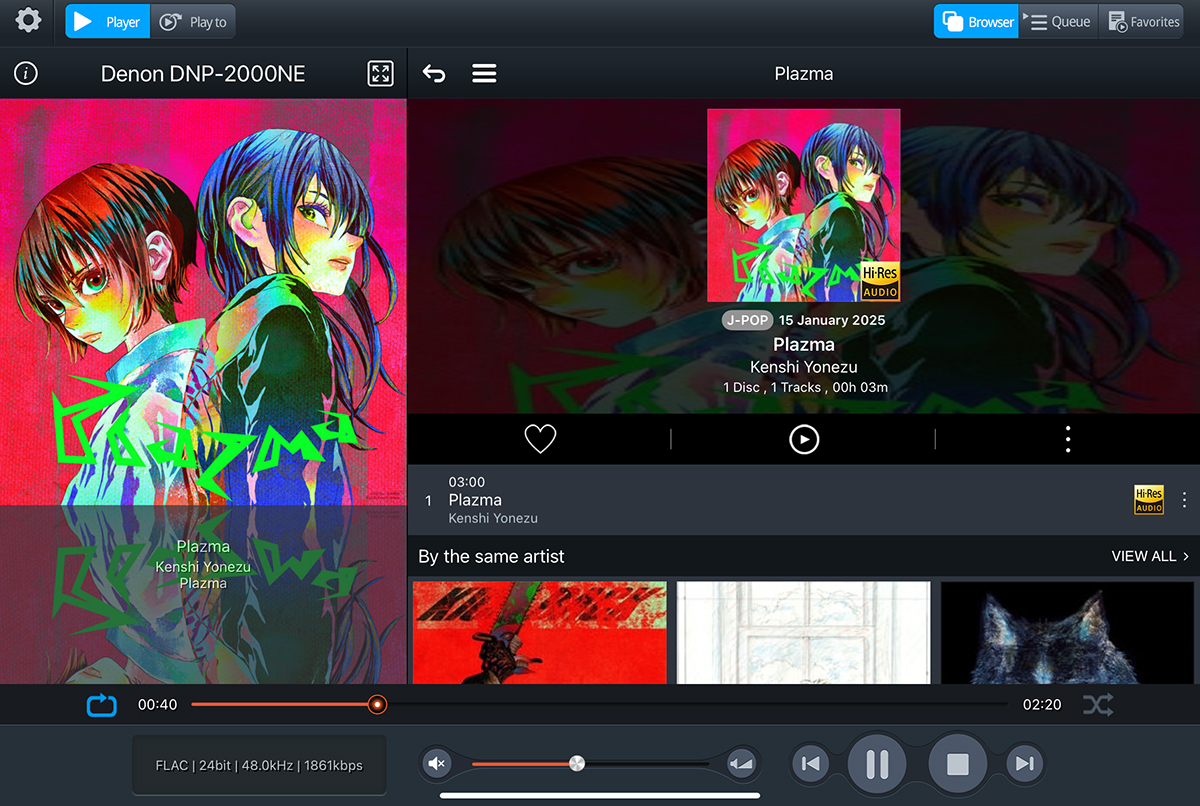
Task: Switch to the Queue tab
Action: (1058, 21)
